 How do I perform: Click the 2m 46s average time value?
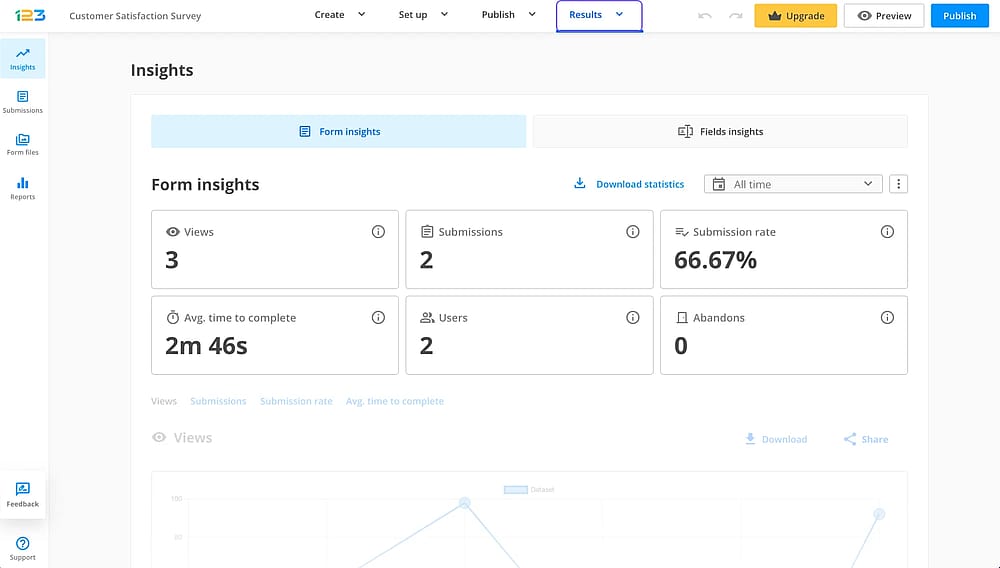206,346
